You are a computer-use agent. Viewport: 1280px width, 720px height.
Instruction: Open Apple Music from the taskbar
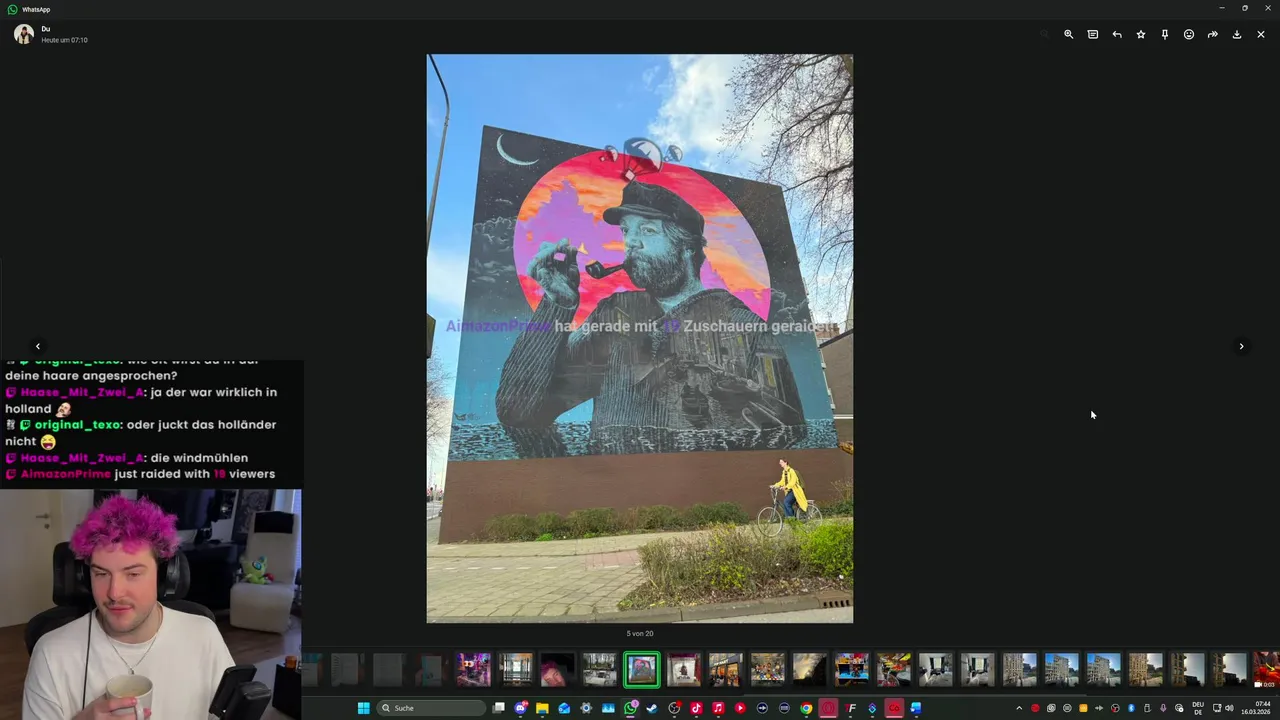pyautogui.click(x=718, y=708)
